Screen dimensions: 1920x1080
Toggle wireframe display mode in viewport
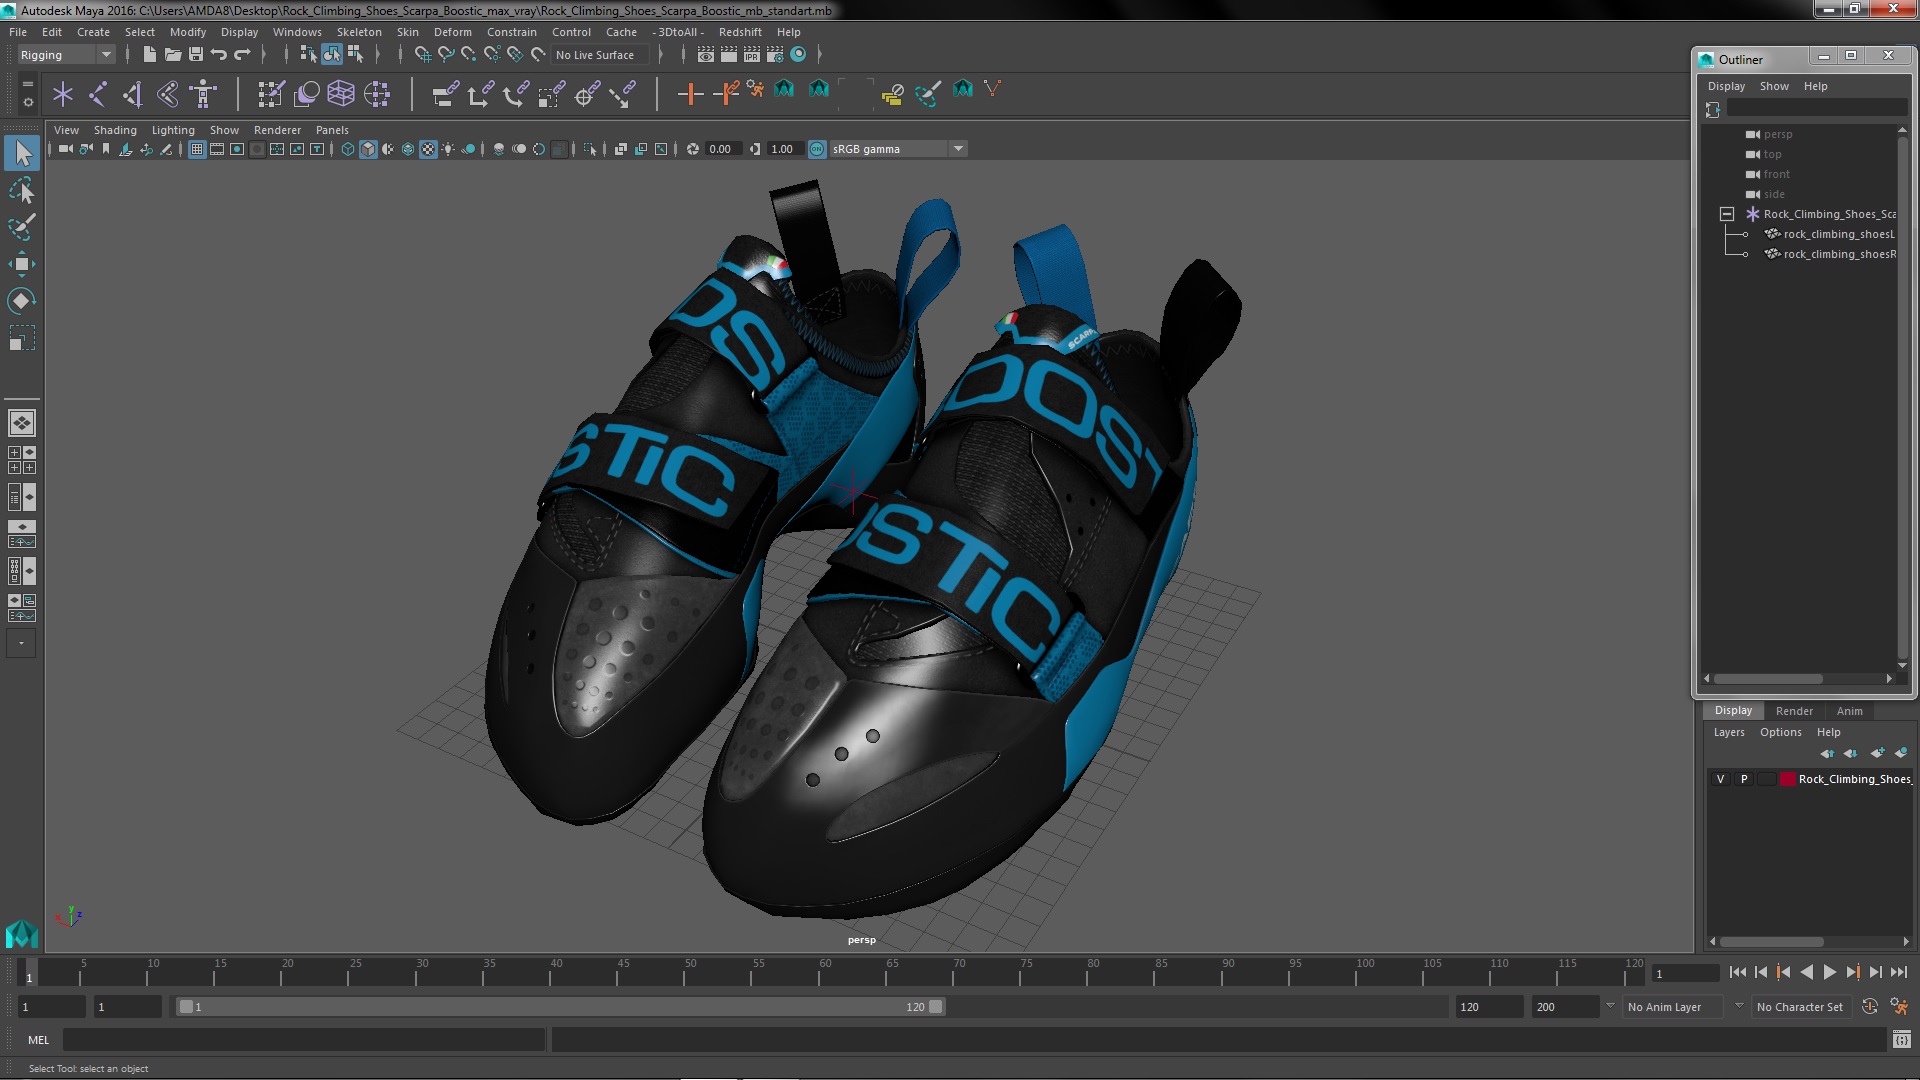point(348,149)
